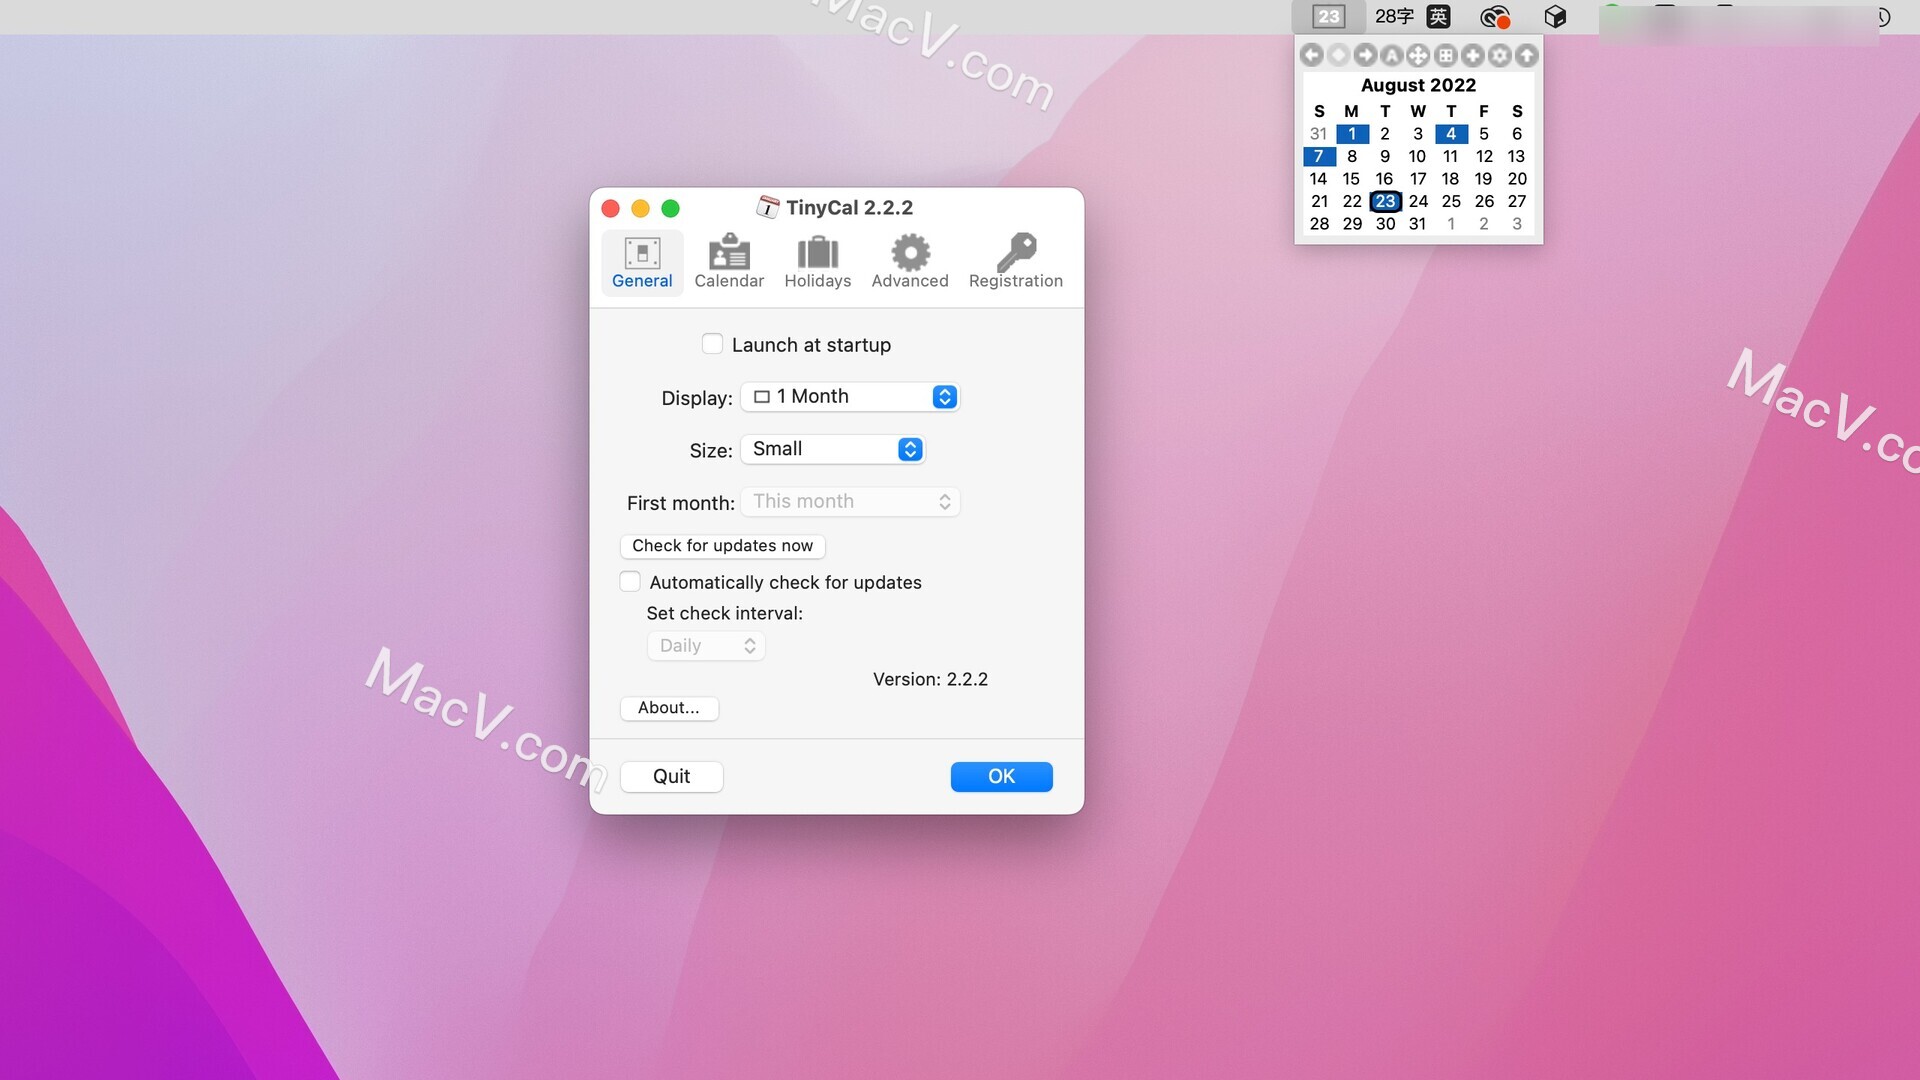The width and height of the screenshot is (1920, 1080).
Task: Go to previous month with left arrow icon
Action: coord(1312,56)
